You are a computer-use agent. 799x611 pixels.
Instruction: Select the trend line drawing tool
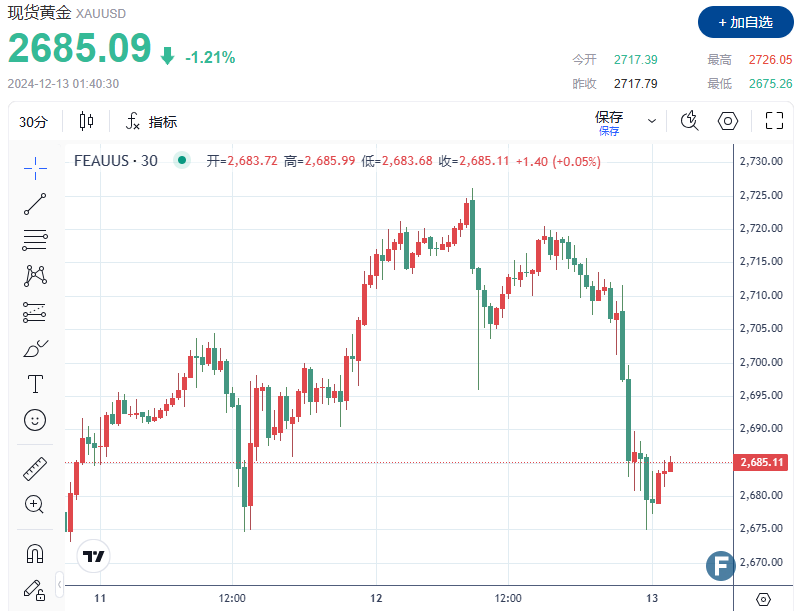click(35, 204)
